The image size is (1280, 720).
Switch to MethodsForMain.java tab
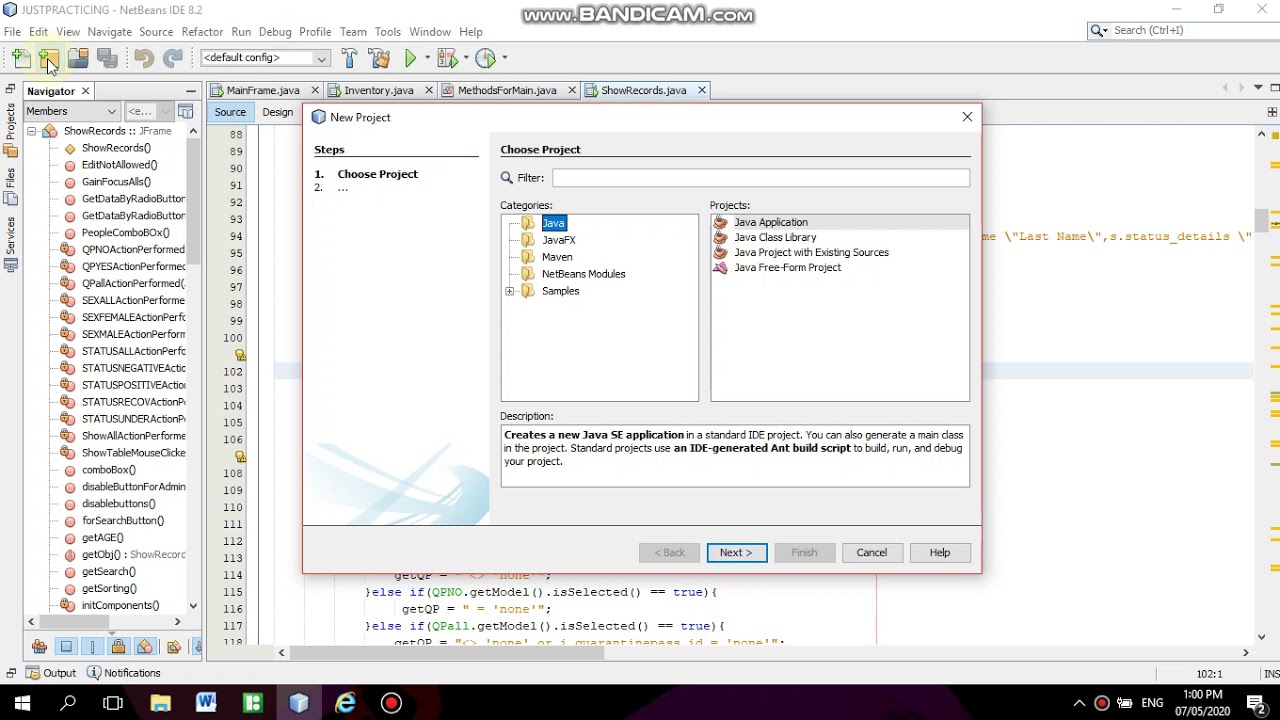tap(506, 90)
